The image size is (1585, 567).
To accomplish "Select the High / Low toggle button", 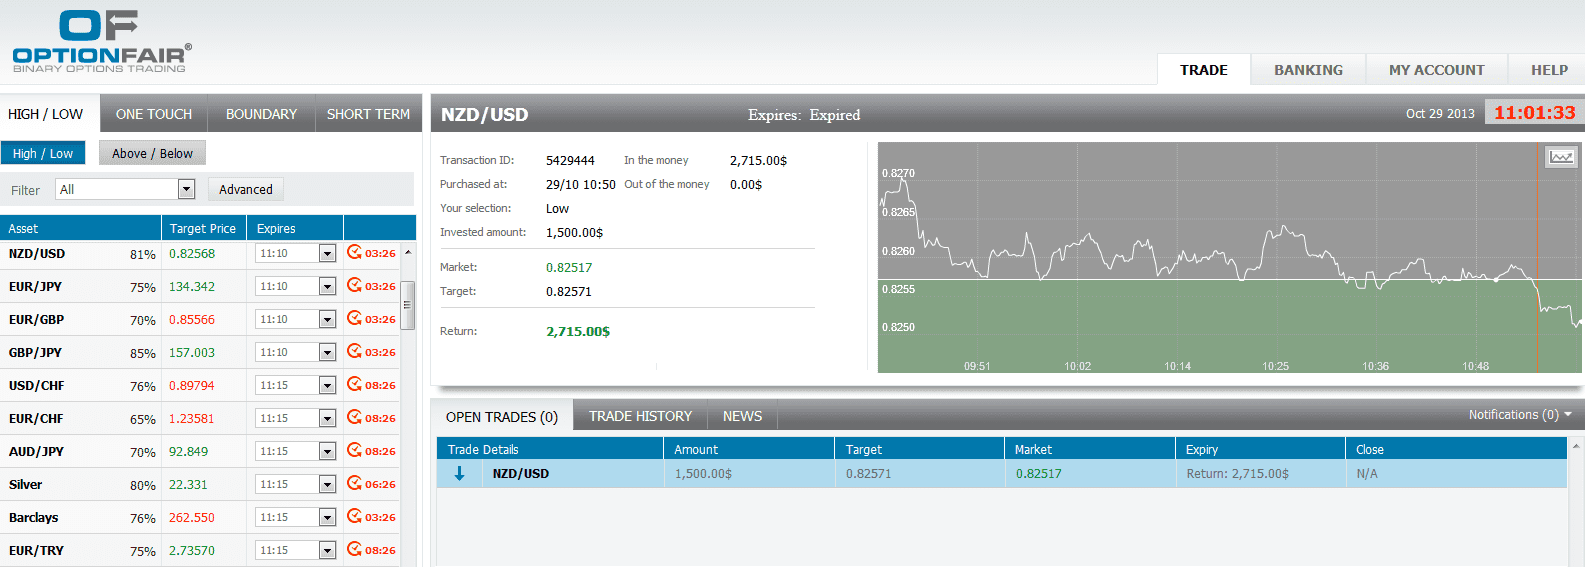I will 43,153.
